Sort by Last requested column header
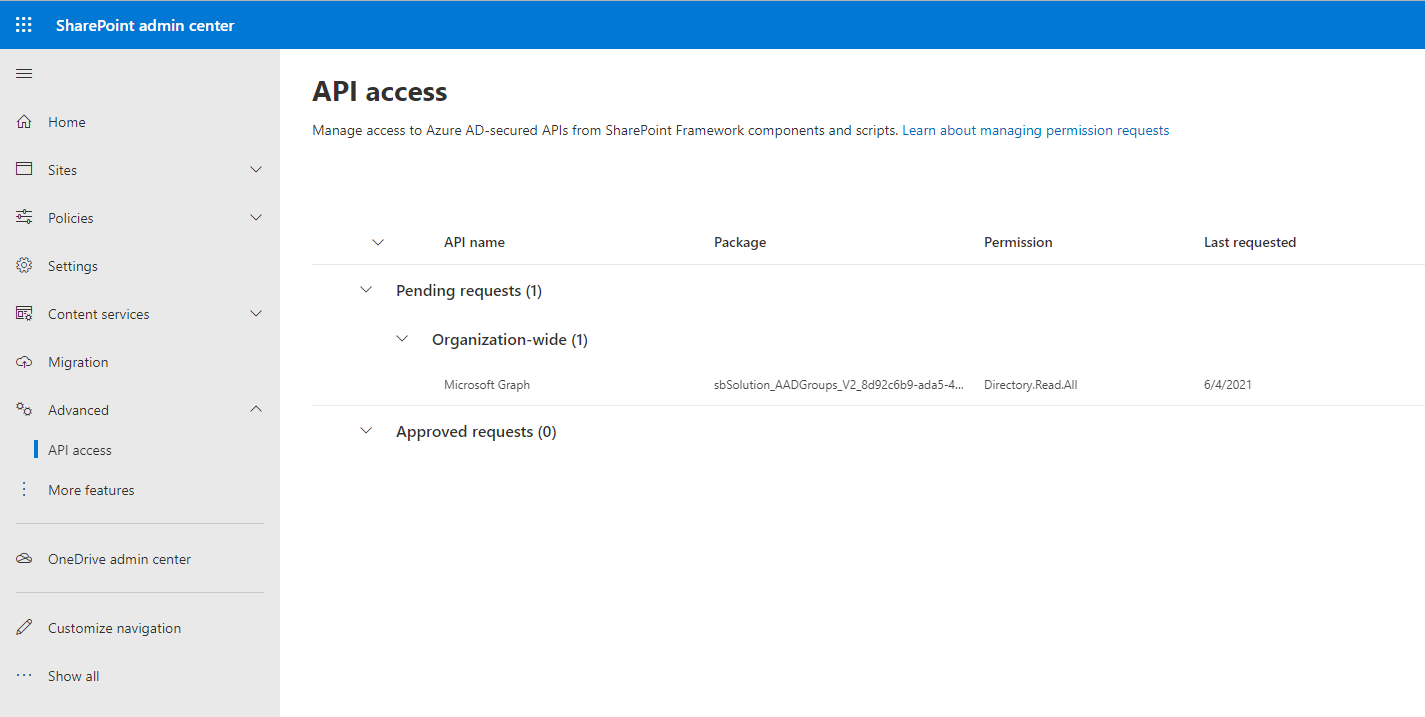 (1250, 242)
